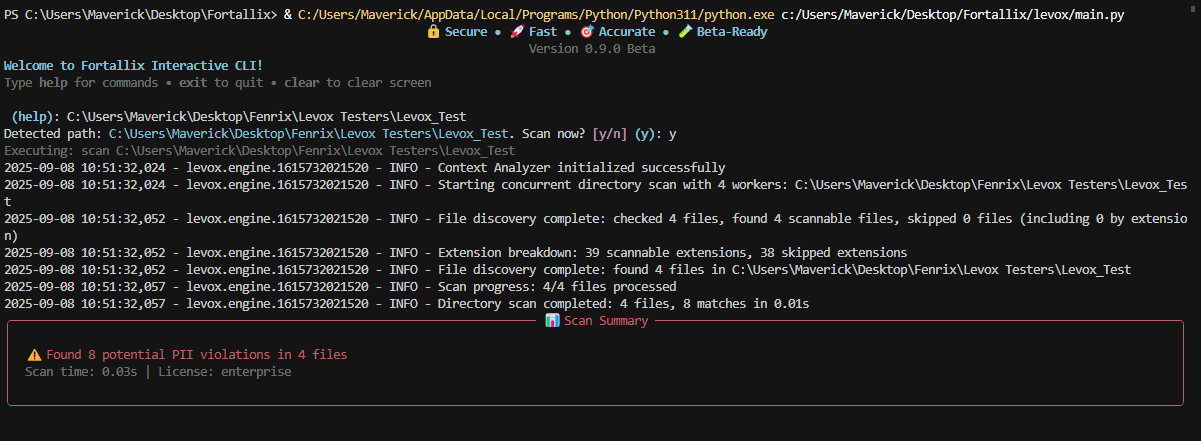Click the Executing: scan line
This screenshot has width=1201, height=441.
pos(260,151)
